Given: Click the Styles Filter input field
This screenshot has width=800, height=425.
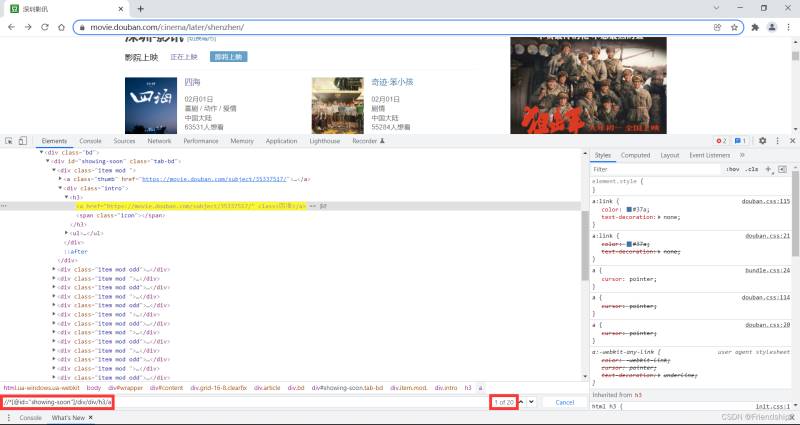Looking at the screenshot, I should click(x=656, y=169).
